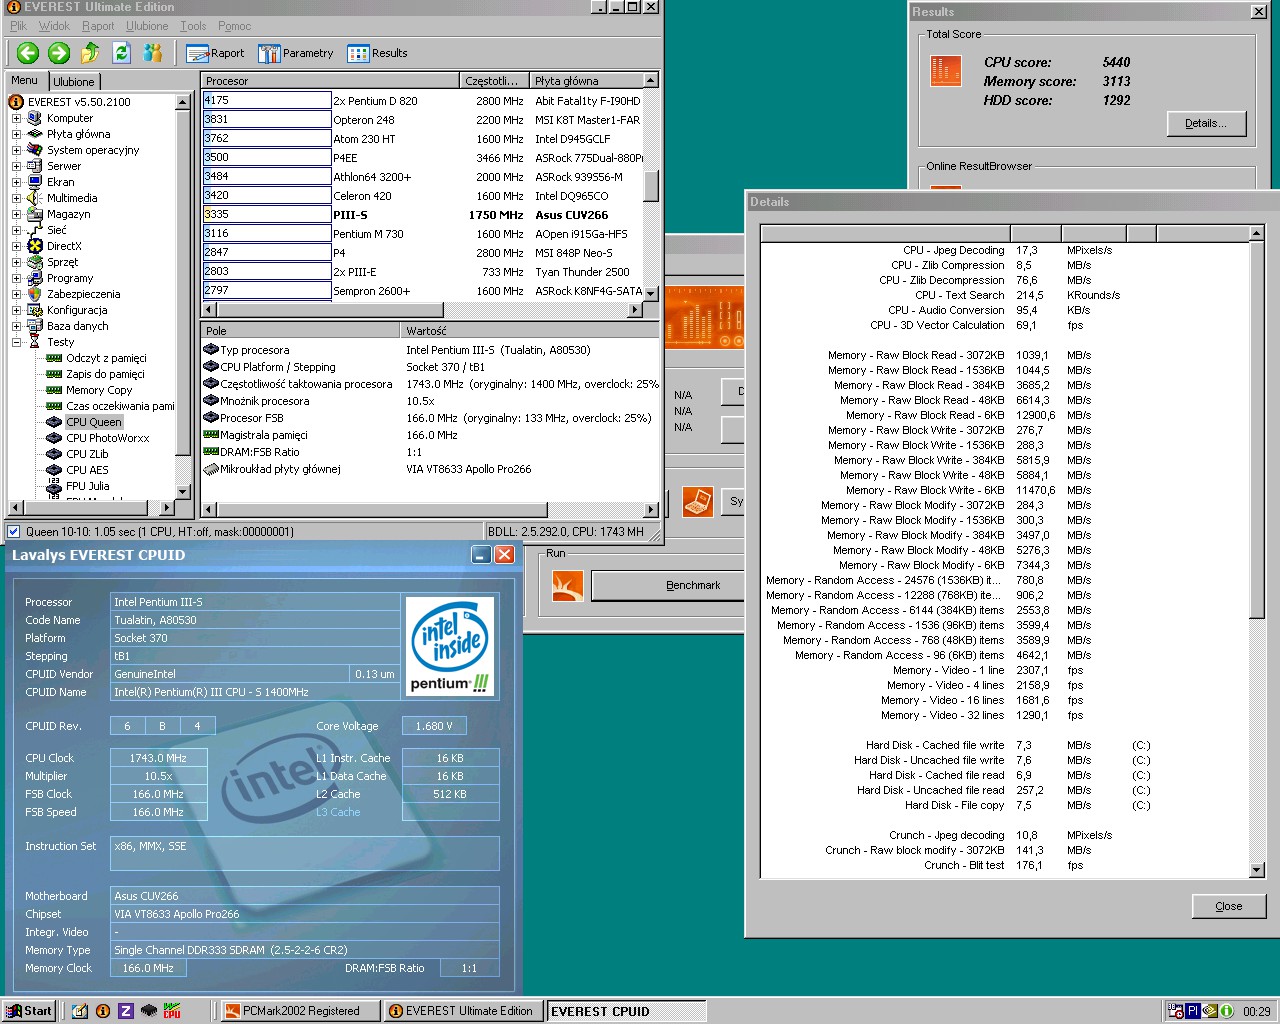Open the Widok menu
Screen dimensions: 1280x1024
54,26
